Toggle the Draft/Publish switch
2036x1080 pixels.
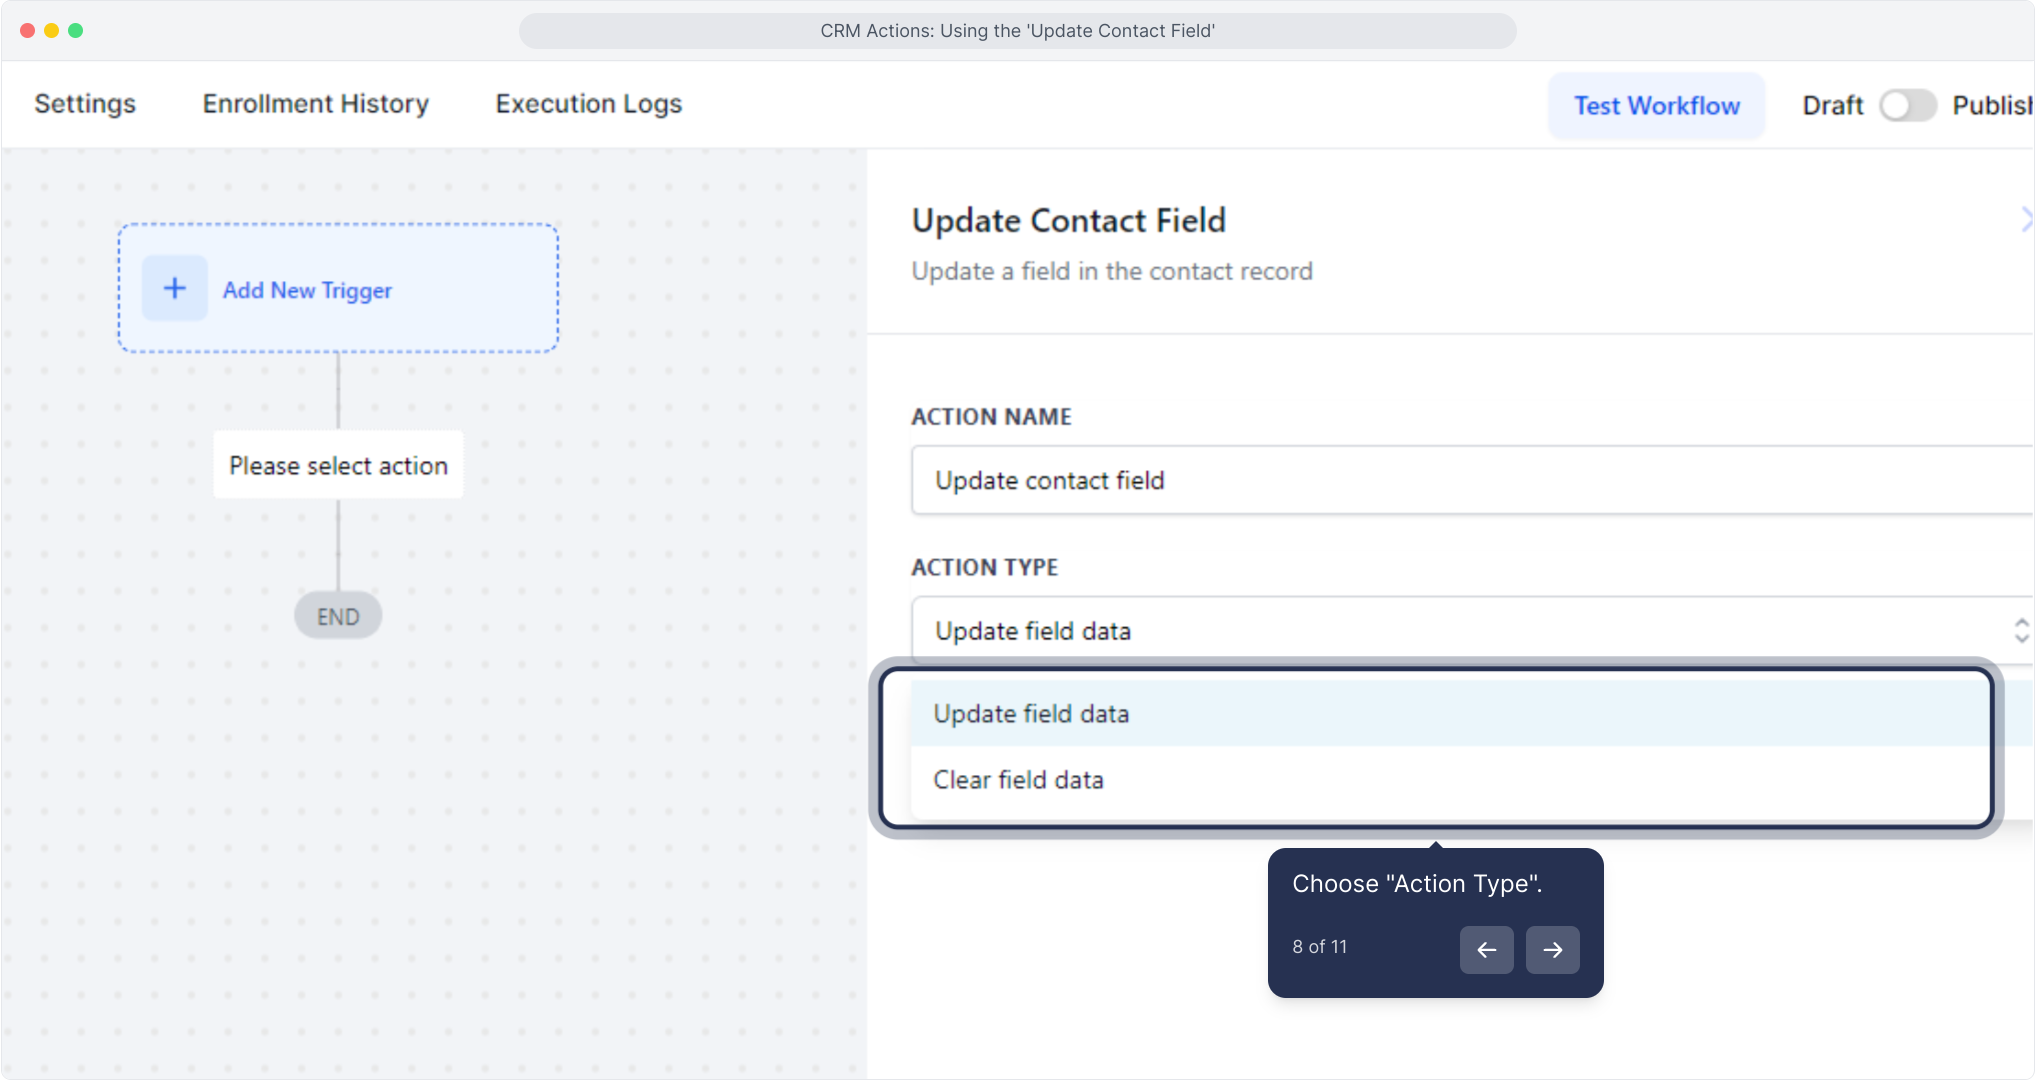pyautogui.click(x=1907, y=105)
